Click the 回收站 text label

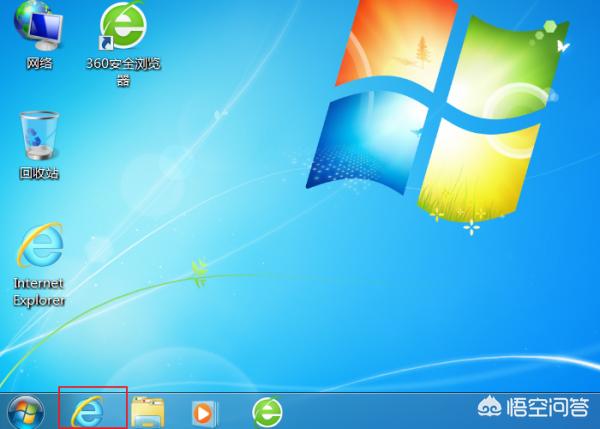point(39,173)
